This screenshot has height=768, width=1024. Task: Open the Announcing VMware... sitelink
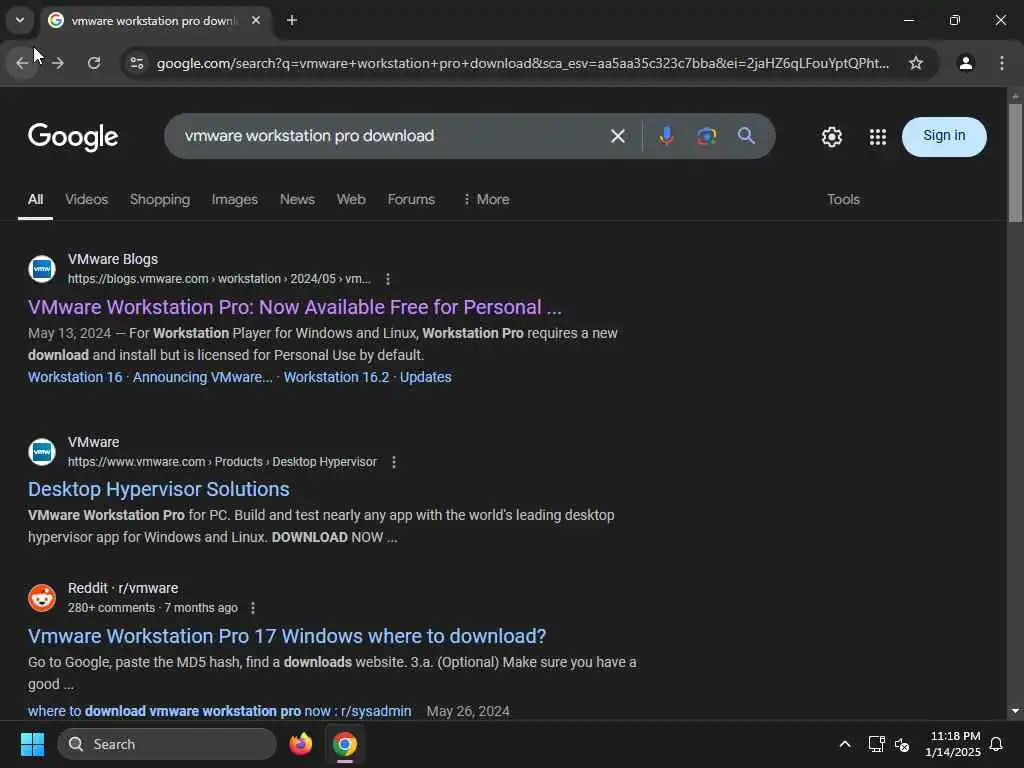[x=203, y=377]
